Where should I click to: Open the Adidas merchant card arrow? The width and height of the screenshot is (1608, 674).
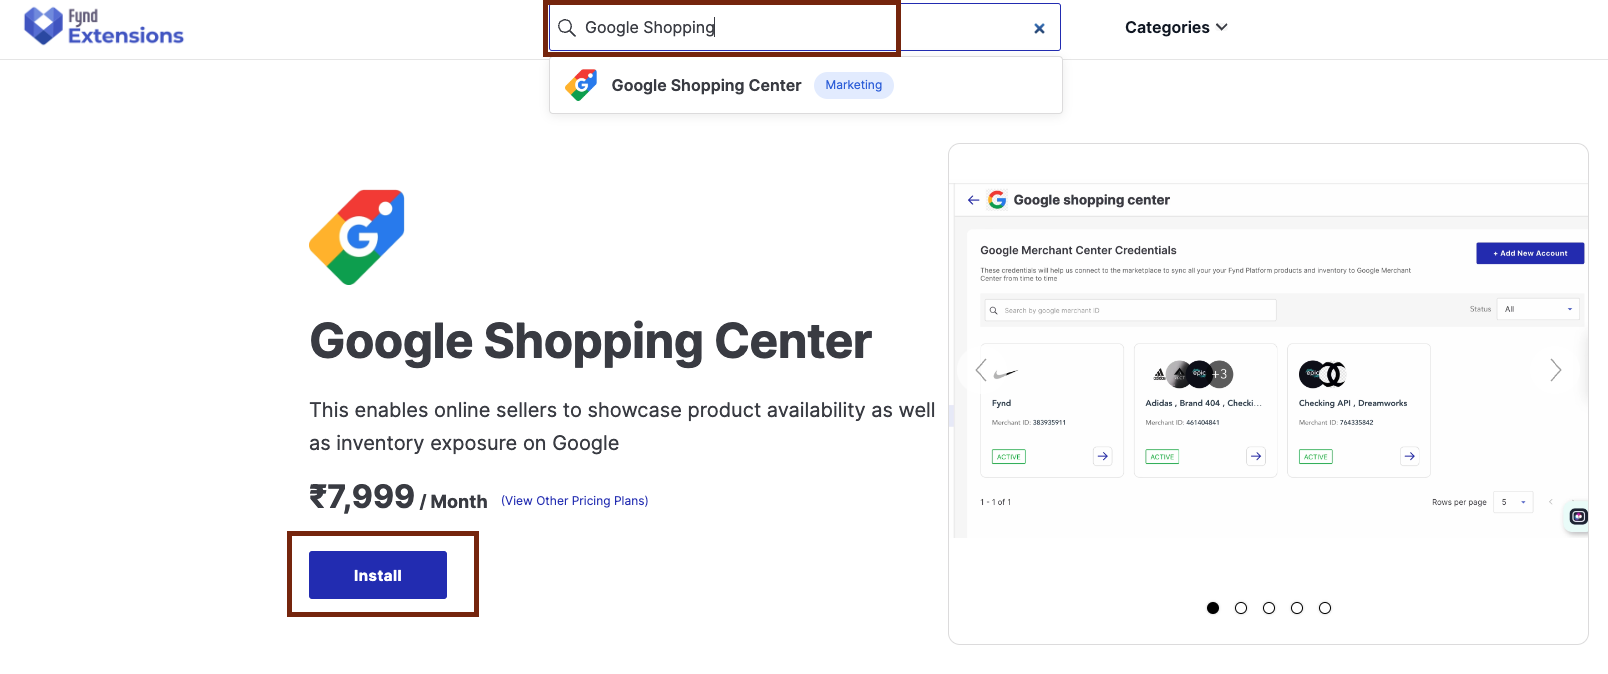(1256, 456)
